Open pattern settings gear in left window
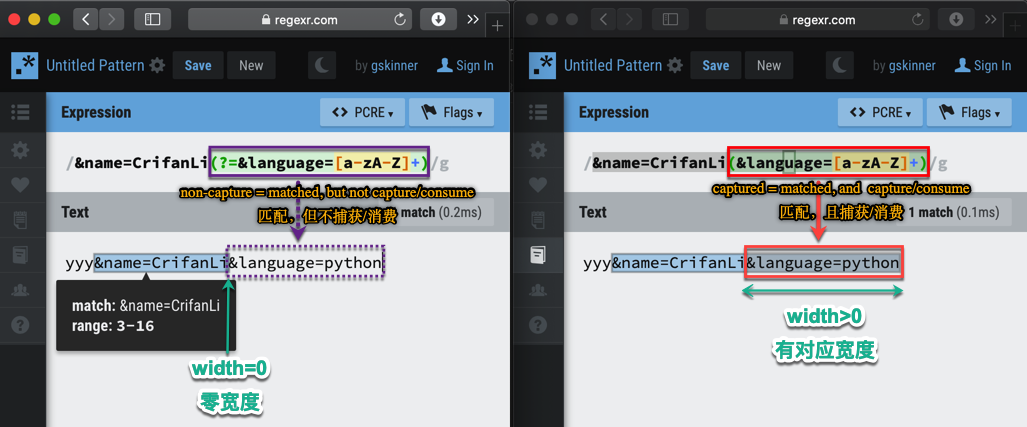 [x=157, y=65]
